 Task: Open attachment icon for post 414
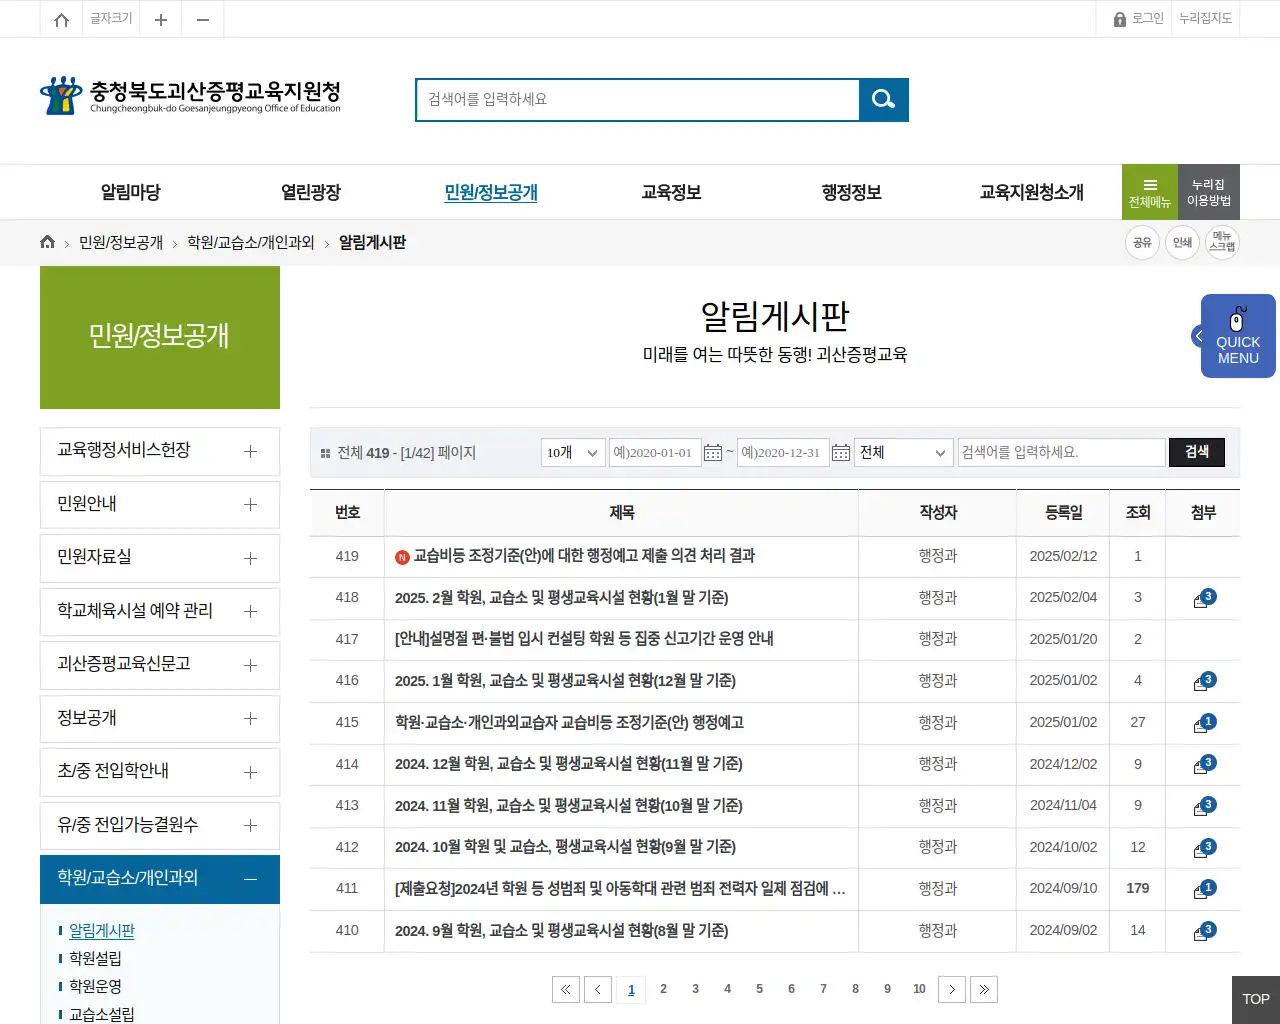[1203, 764]
